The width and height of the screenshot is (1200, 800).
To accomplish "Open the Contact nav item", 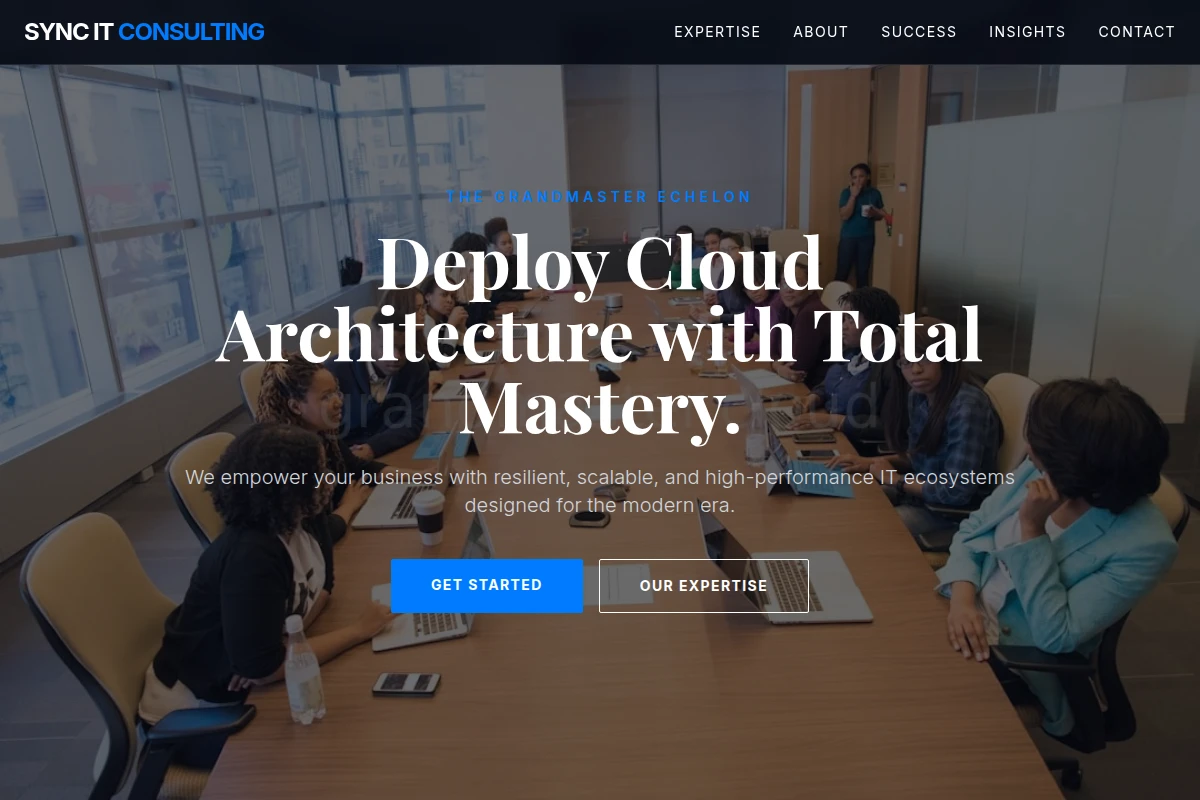I will pos(1137,32).
